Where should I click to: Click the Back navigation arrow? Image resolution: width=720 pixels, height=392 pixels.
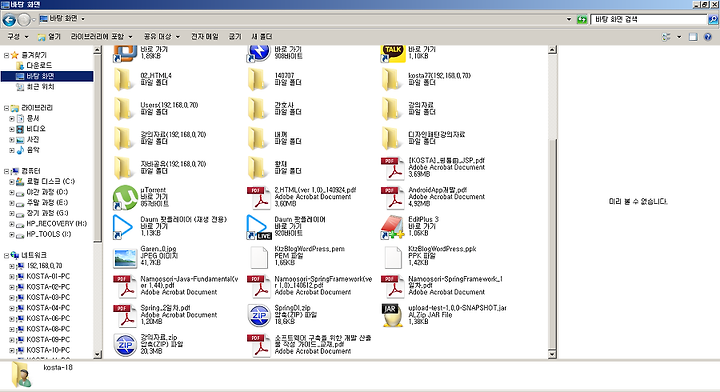pos(9,20)
